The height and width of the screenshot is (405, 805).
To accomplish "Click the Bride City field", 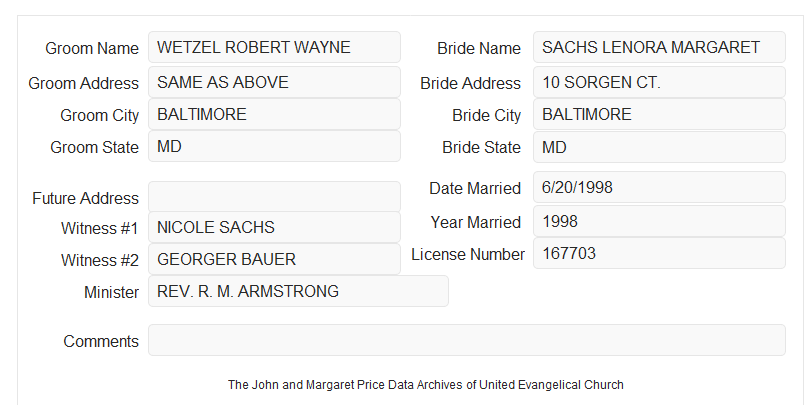I will pos(659,114).
